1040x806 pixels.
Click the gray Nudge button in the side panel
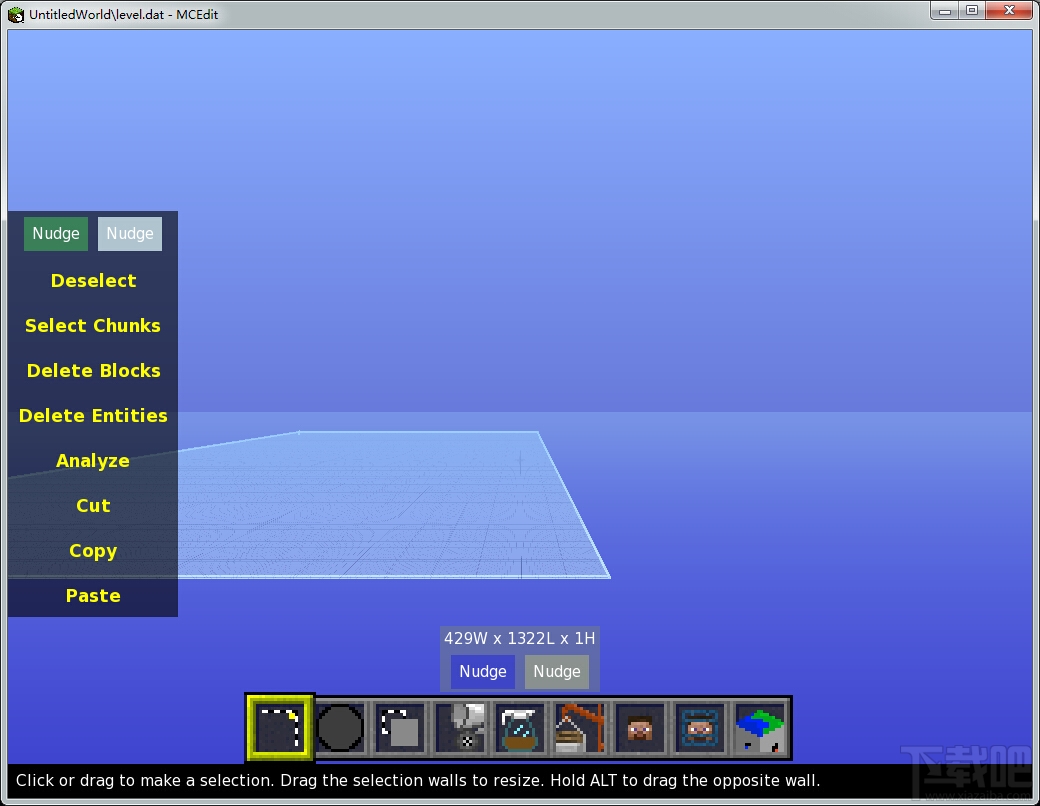pos(130,234)
